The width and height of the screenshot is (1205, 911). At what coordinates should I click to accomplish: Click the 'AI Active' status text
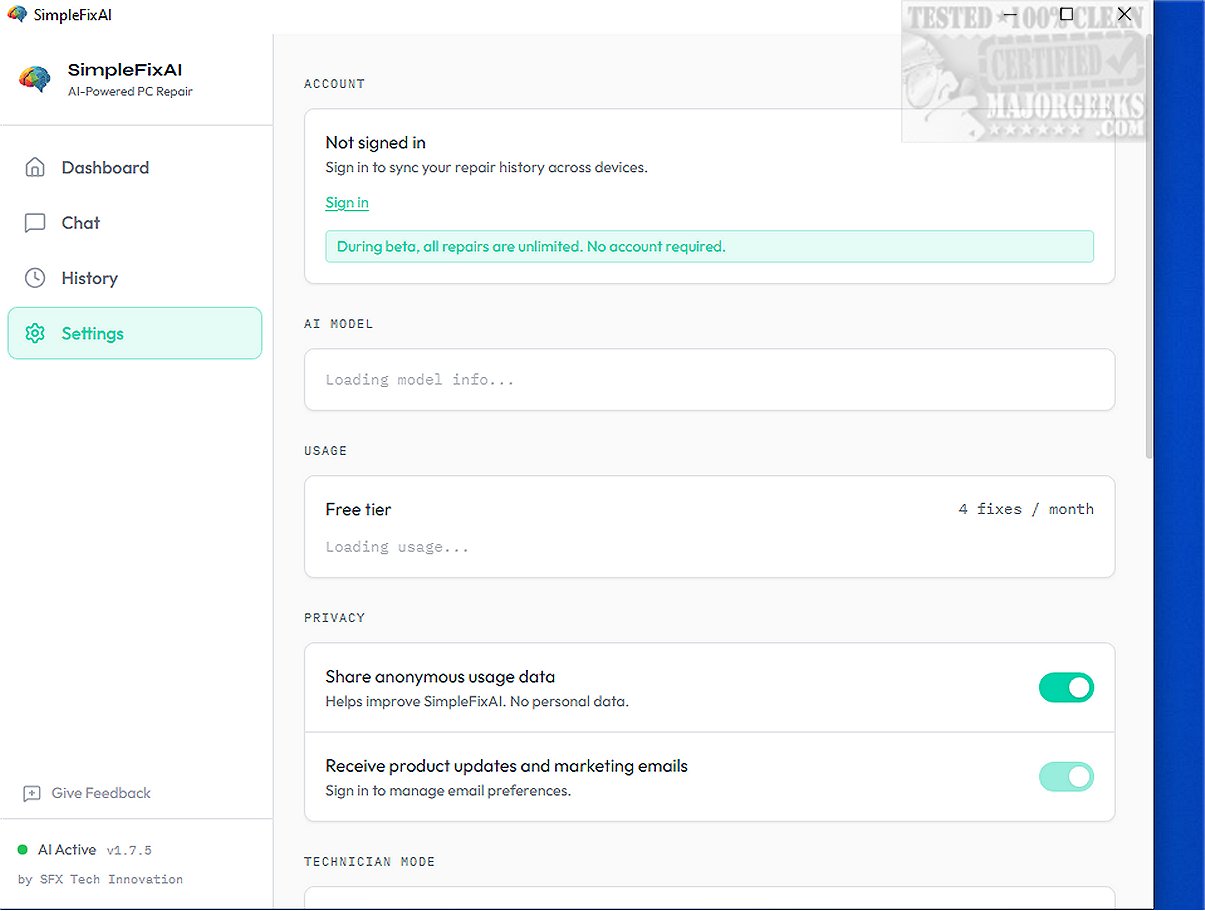click(x=67, y=850)
